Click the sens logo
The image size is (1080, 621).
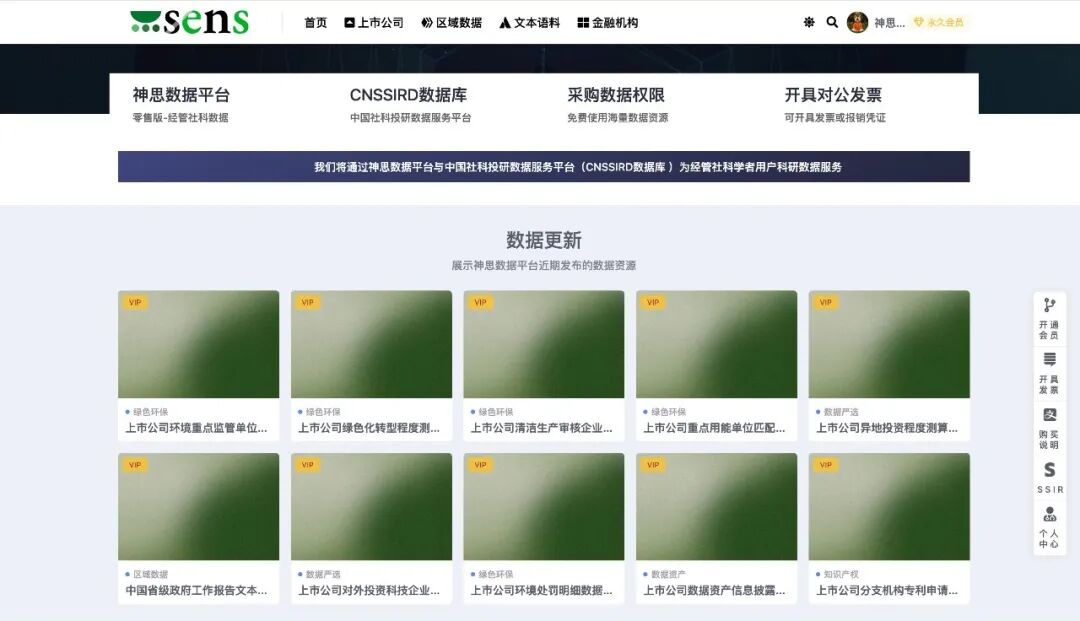click(x=189, y=21)
